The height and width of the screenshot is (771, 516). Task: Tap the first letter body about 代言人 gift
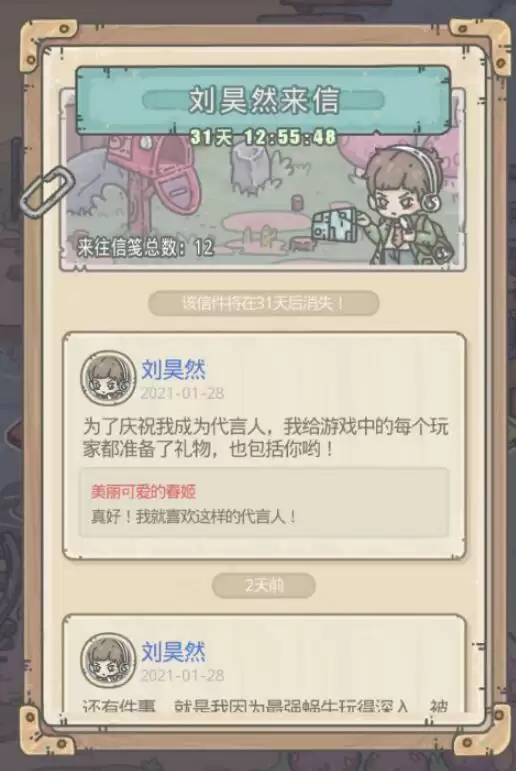click(266, 438)
